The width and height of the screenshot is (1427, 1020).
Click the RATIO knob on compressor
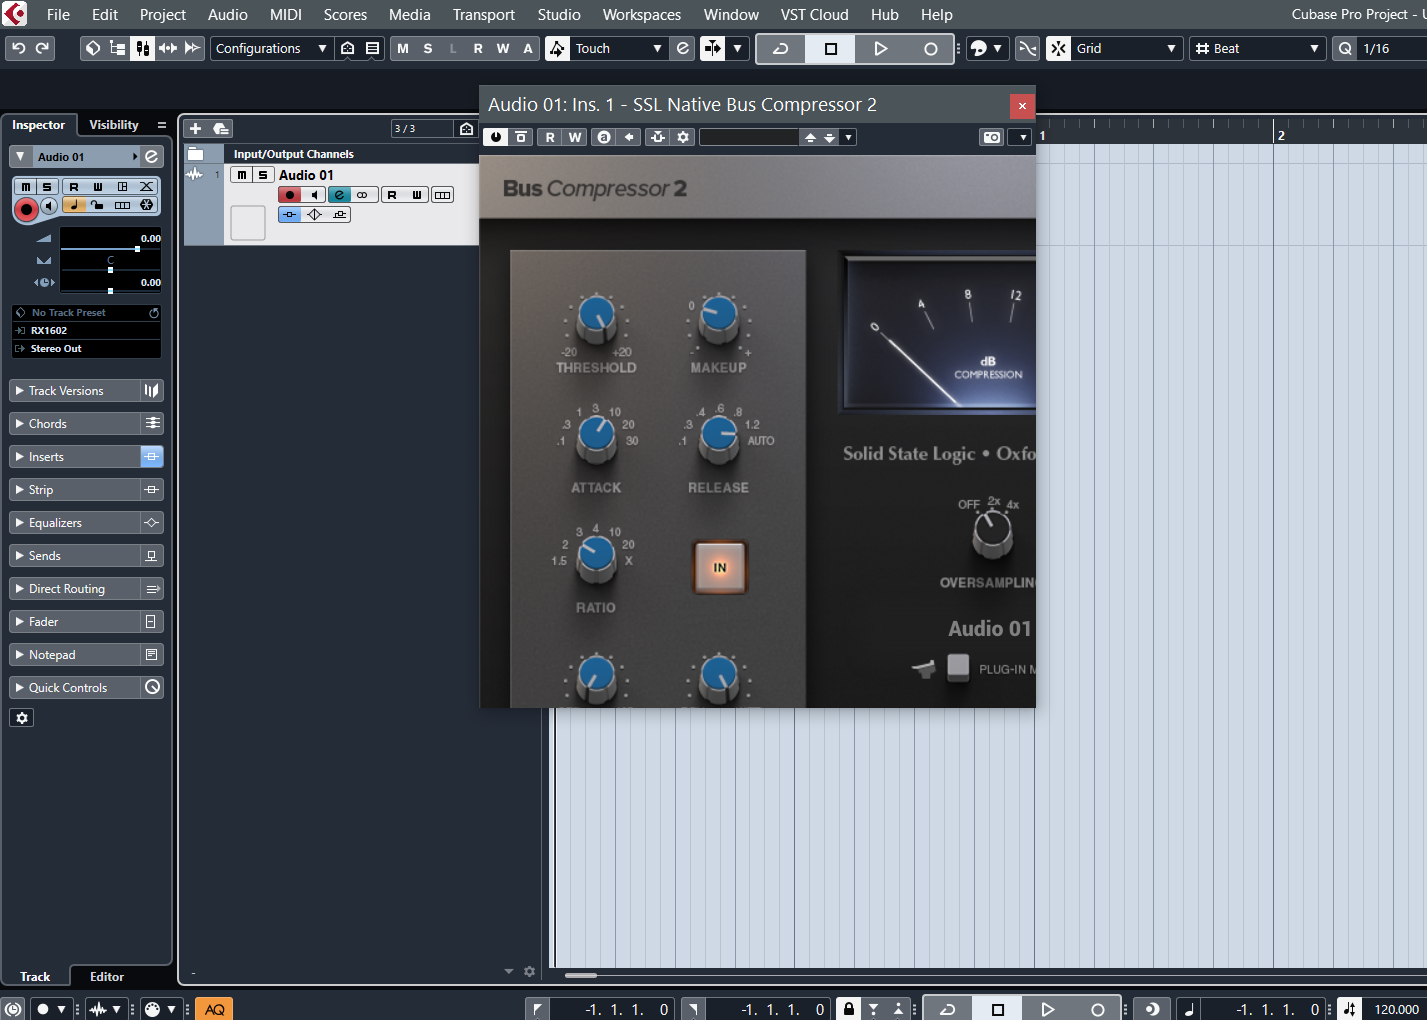597,557
